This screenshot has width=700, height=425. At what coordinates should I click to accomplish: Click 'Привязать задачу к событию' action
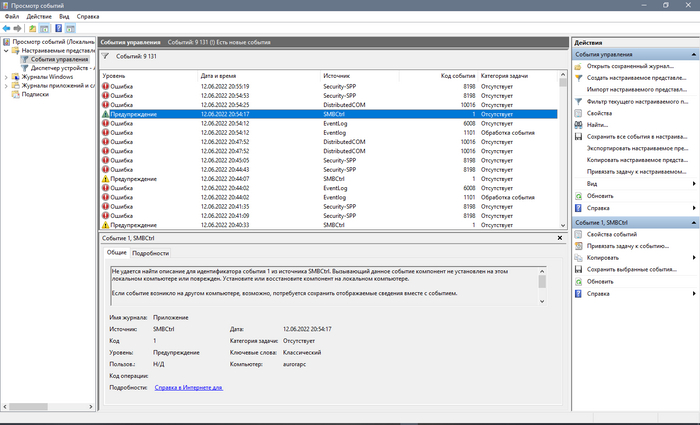(626, 246)
